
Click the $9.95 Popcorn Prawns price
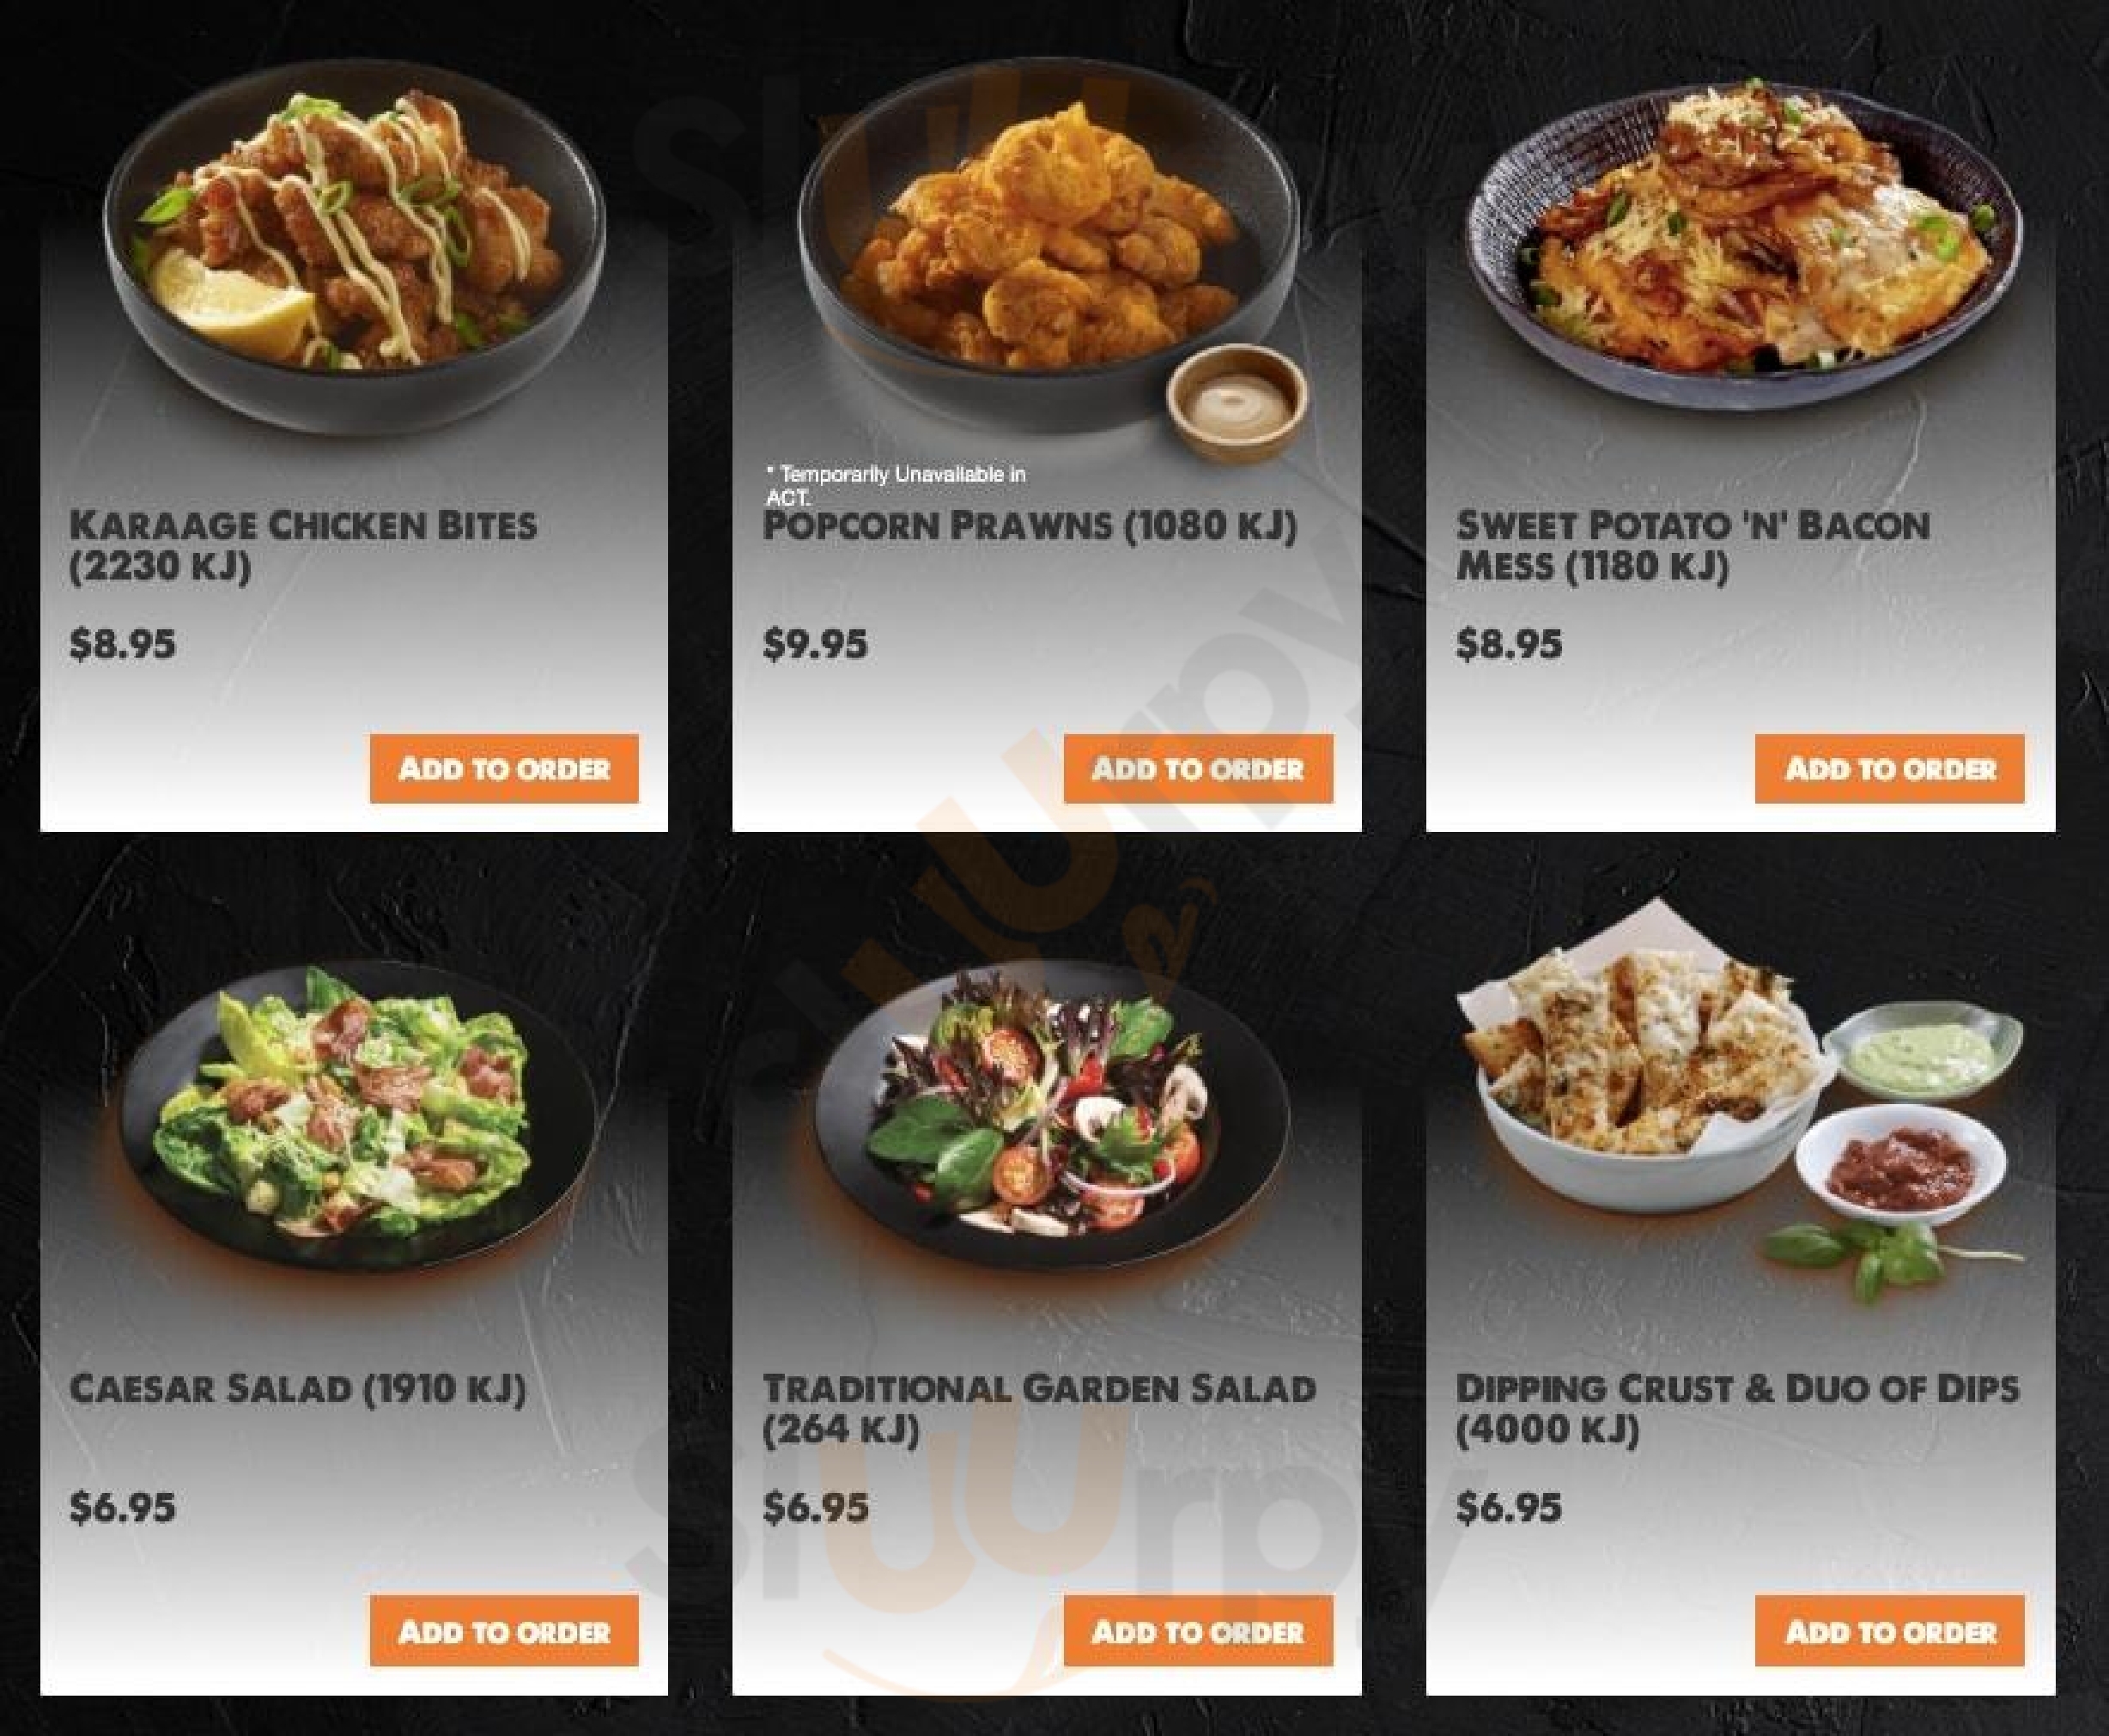point(815,644)
